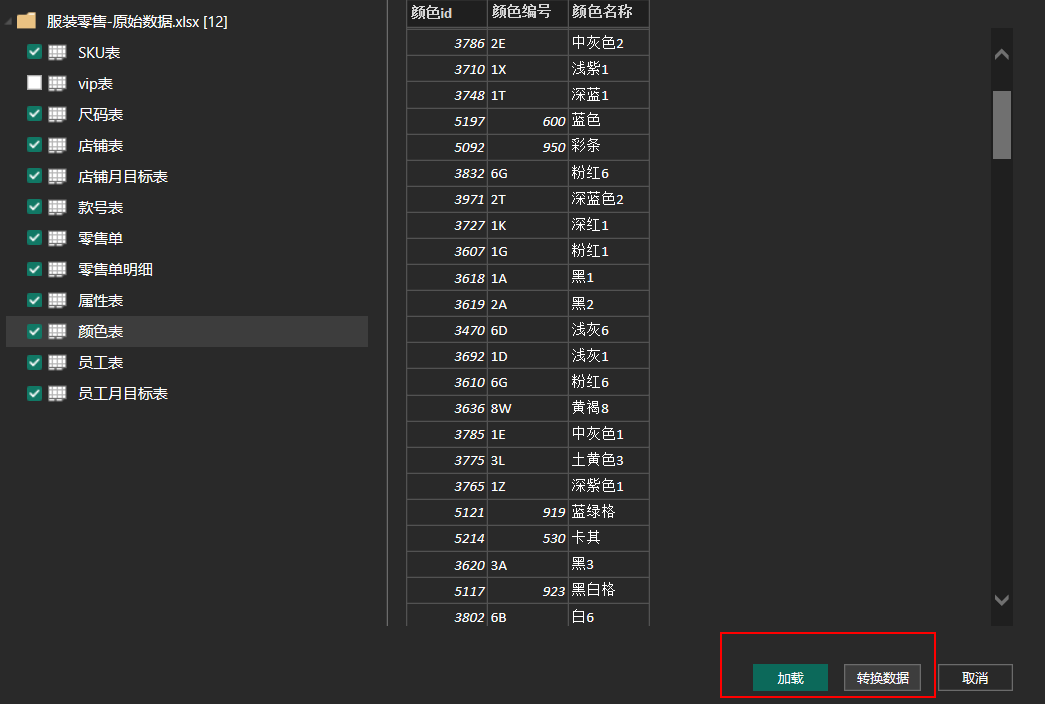Click the folder icon of 服装零售-原始数据.xlsx

pyautogui.click(x=27, y=21)
